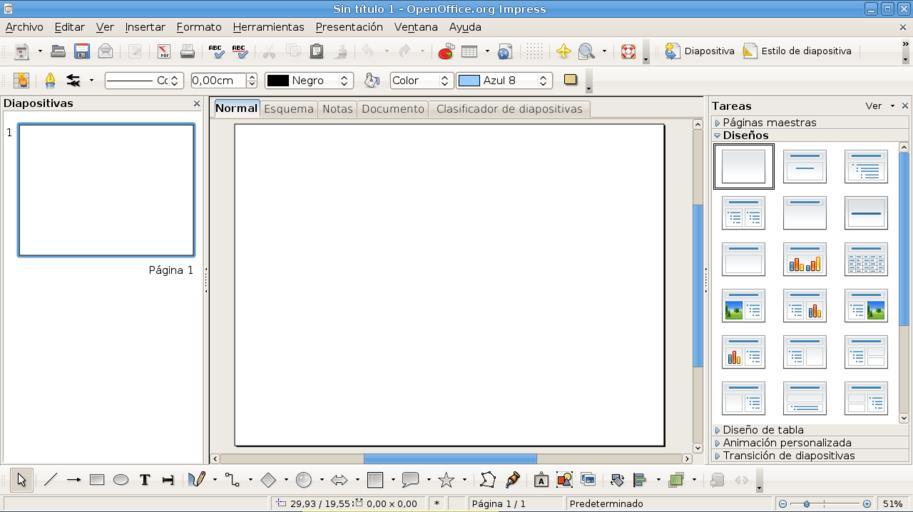This screenshot has width=913, height=512.
Task: Open the Herramientas menu
Action: point(268,27)
